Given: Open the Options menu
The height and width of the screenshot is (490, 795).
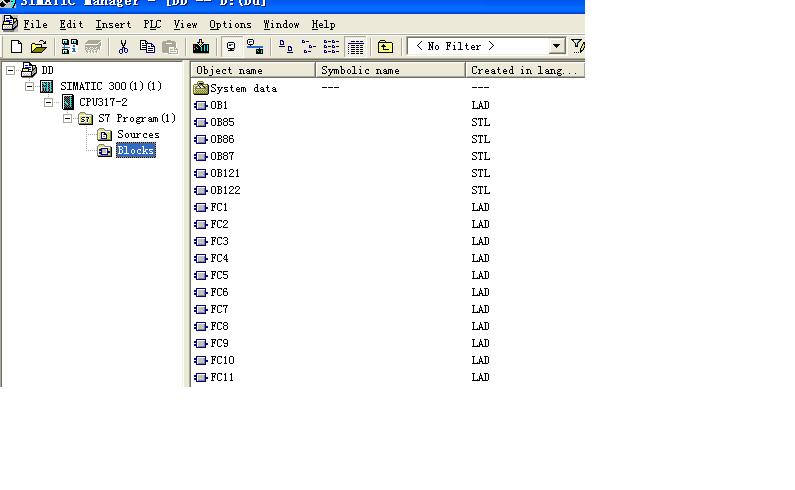Looking at the screenshot, I should (x=230, y=24).
